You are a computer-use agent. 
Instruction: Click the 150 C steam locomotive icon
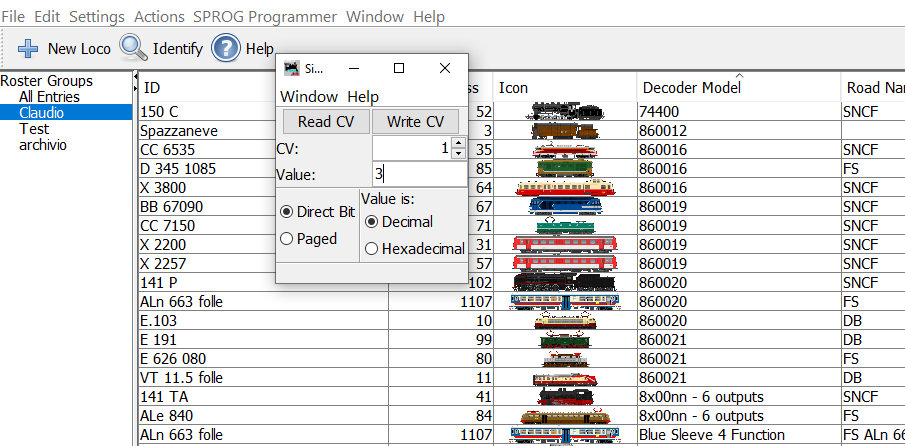(x=563, y=112)
